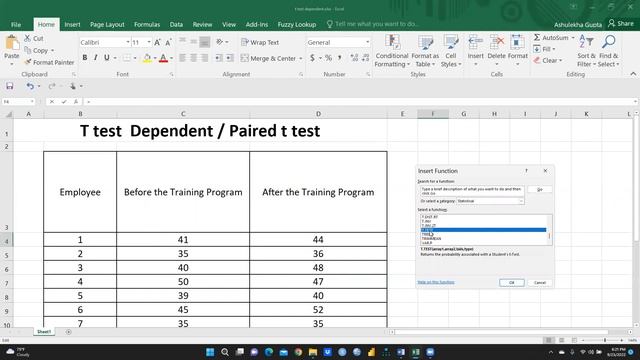Image resolution: width=640 pixels, height=360 pixels.
Task: Open Conditional Formatting menu
Action: [x=392, y=51]
